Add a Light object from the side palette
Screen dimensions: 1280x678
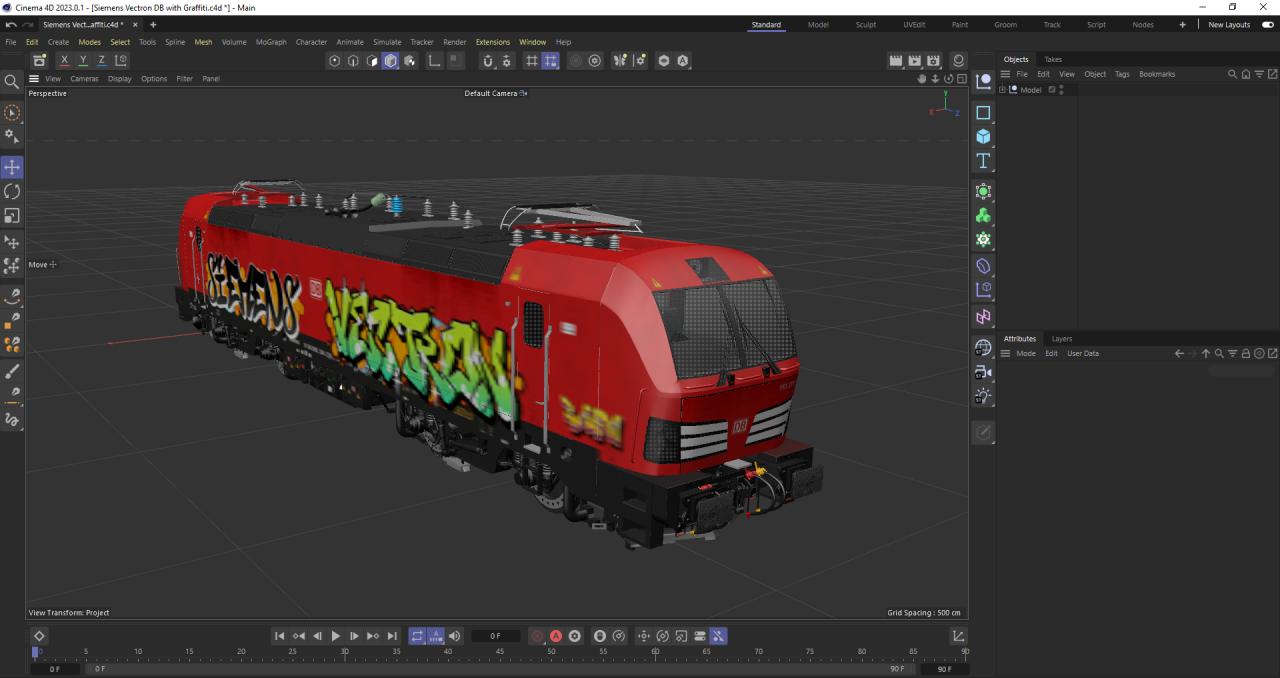[983, 396]
